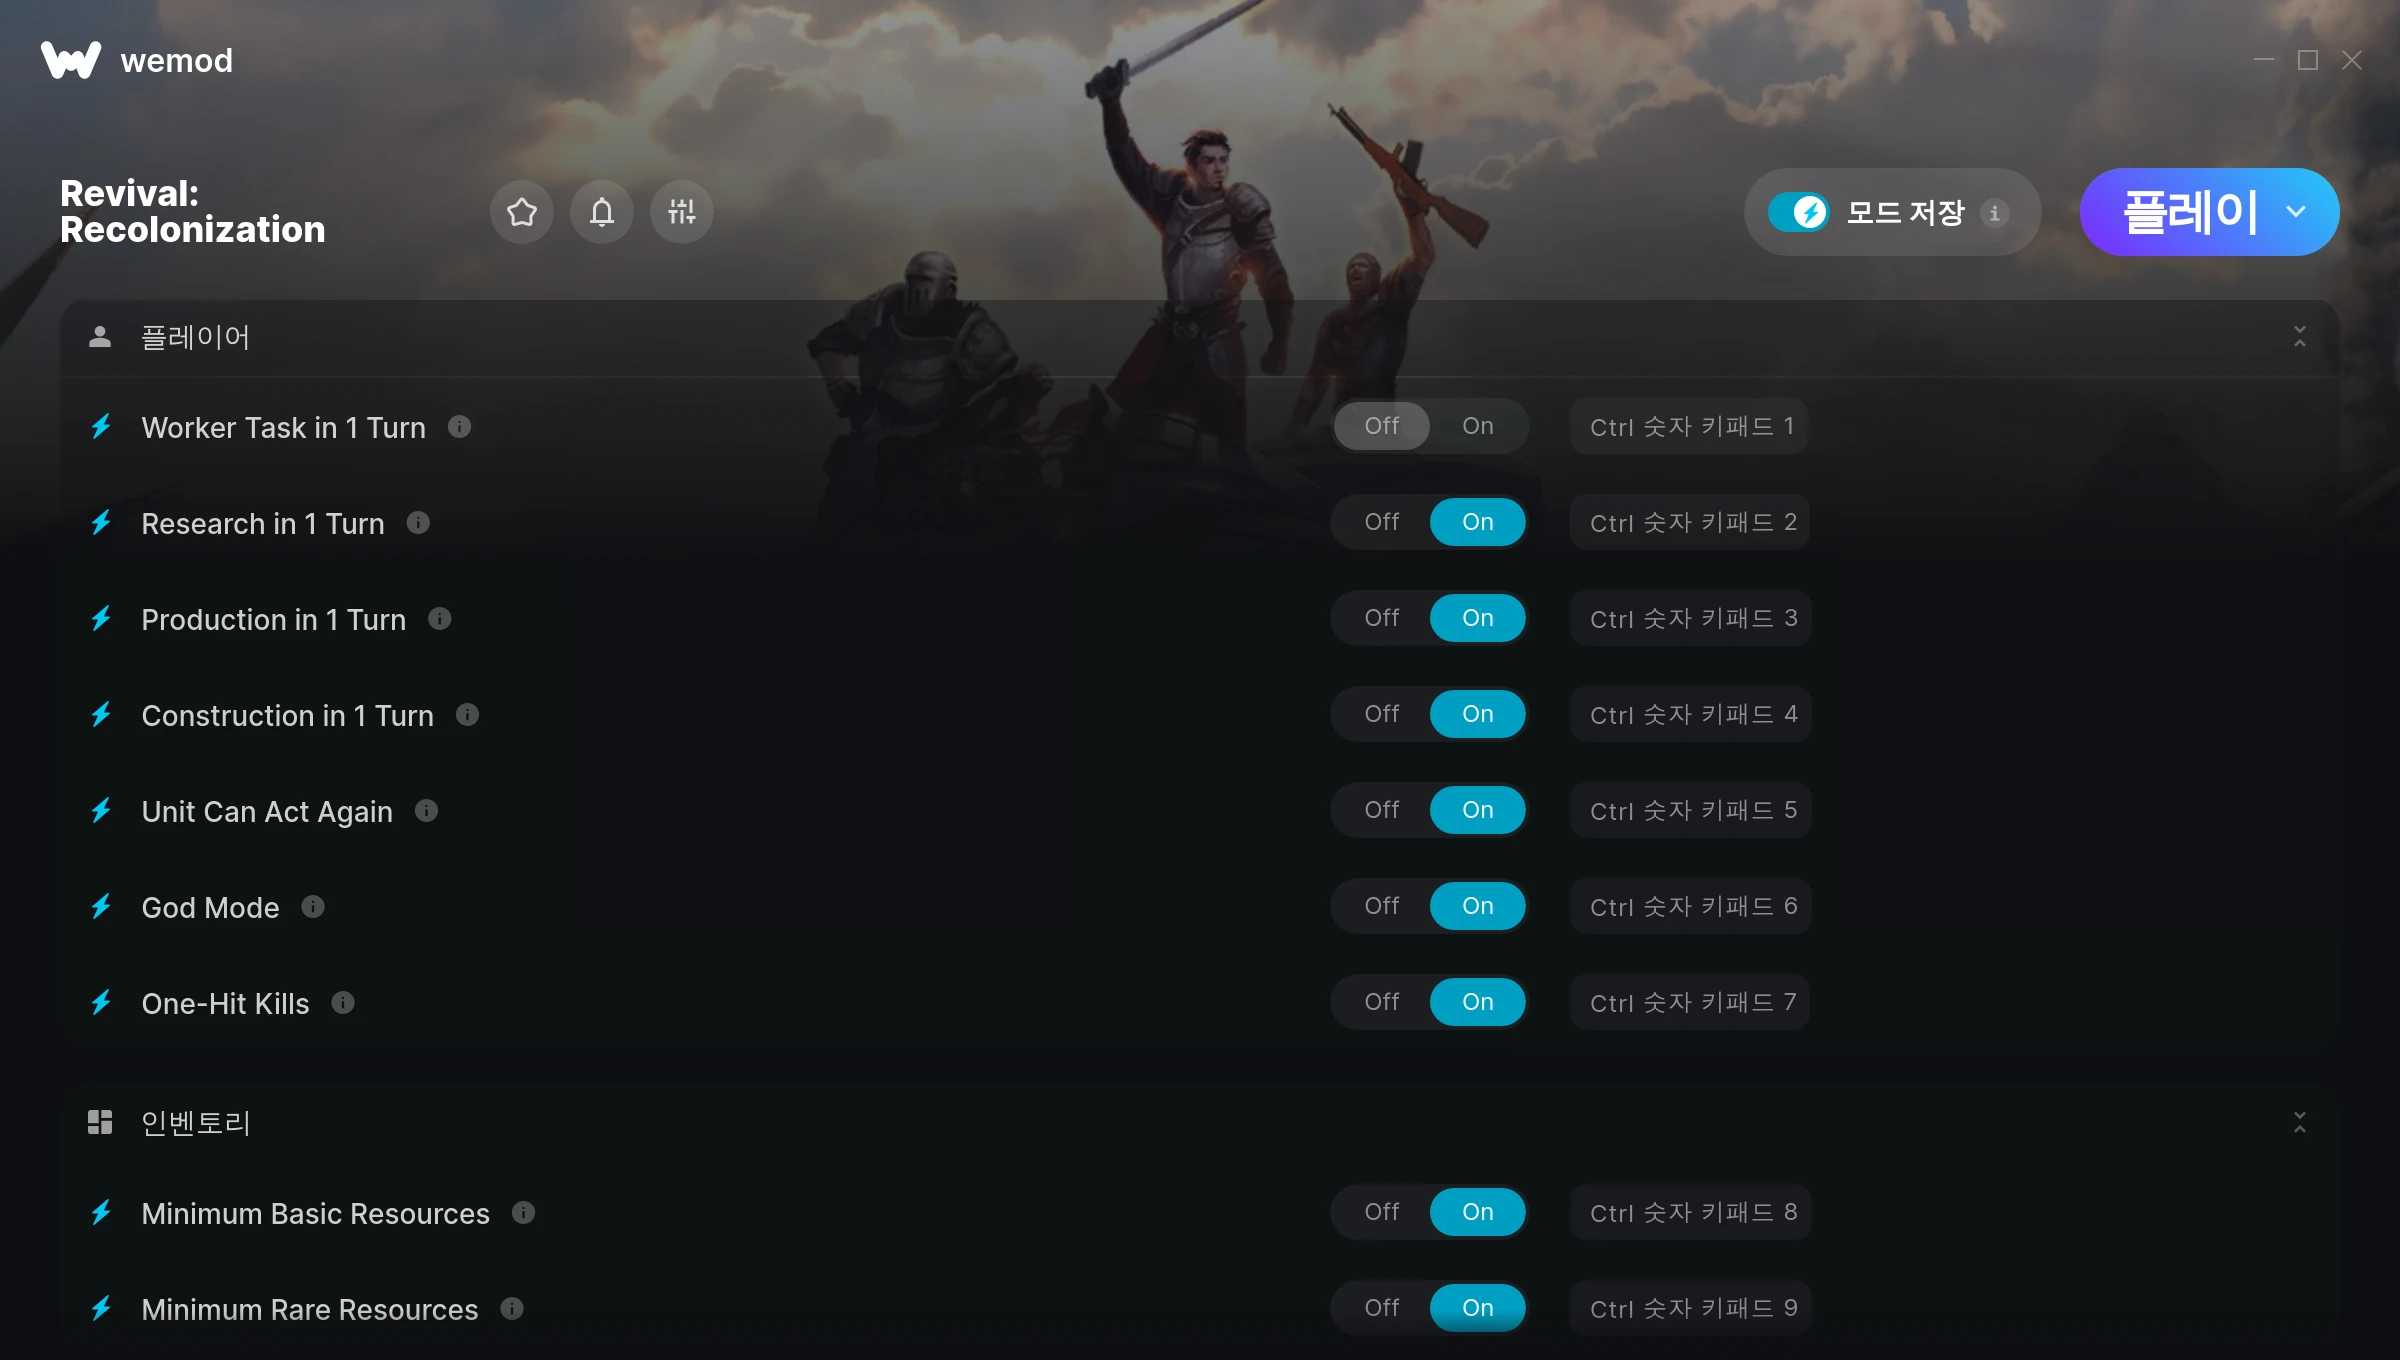Open dropdown arrow on 플레이 button
The width and height of the screenshot is (2400, 1360).
click(x=2296, y=212)
